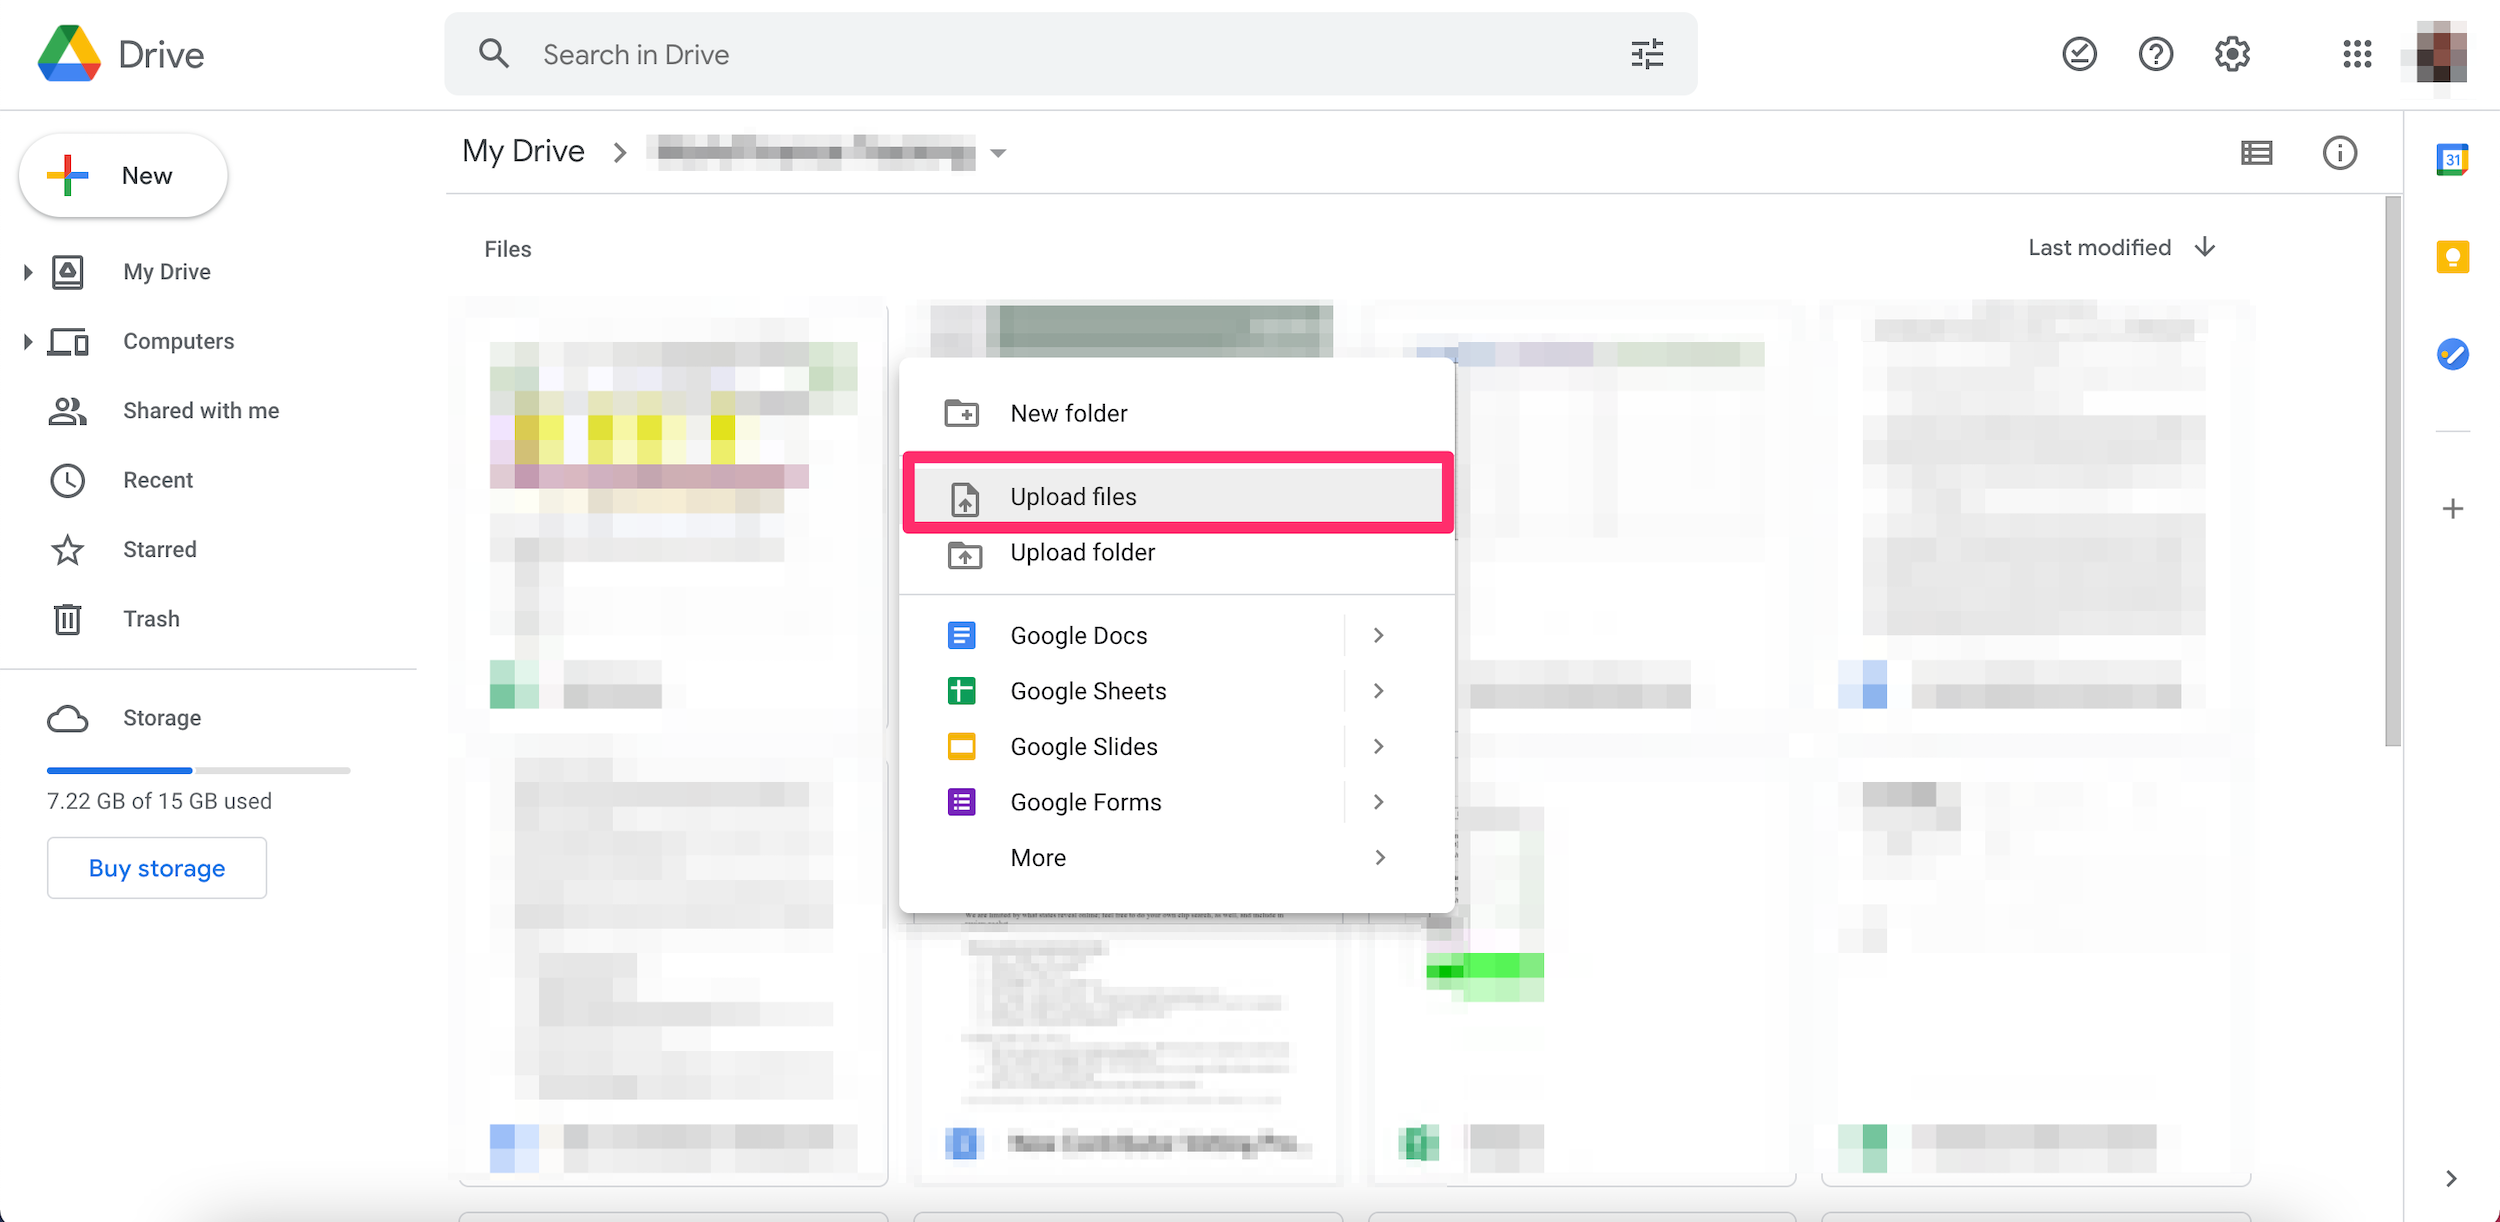2500x1222 pixels.
Task: Click Buy storage button
Action: coord(157,868)
